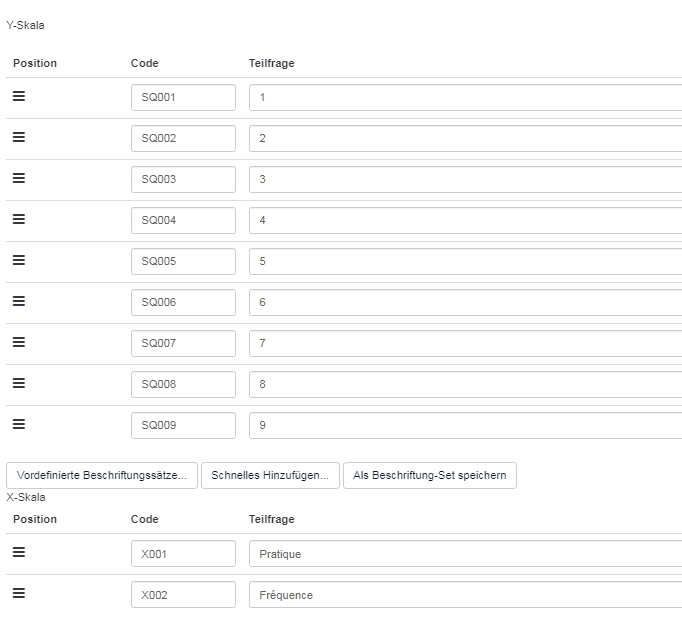Viewport: 682px width, 623px height.
Task: Click the Teilfrage field containing Pratique
Action: [x=465, y=554]
